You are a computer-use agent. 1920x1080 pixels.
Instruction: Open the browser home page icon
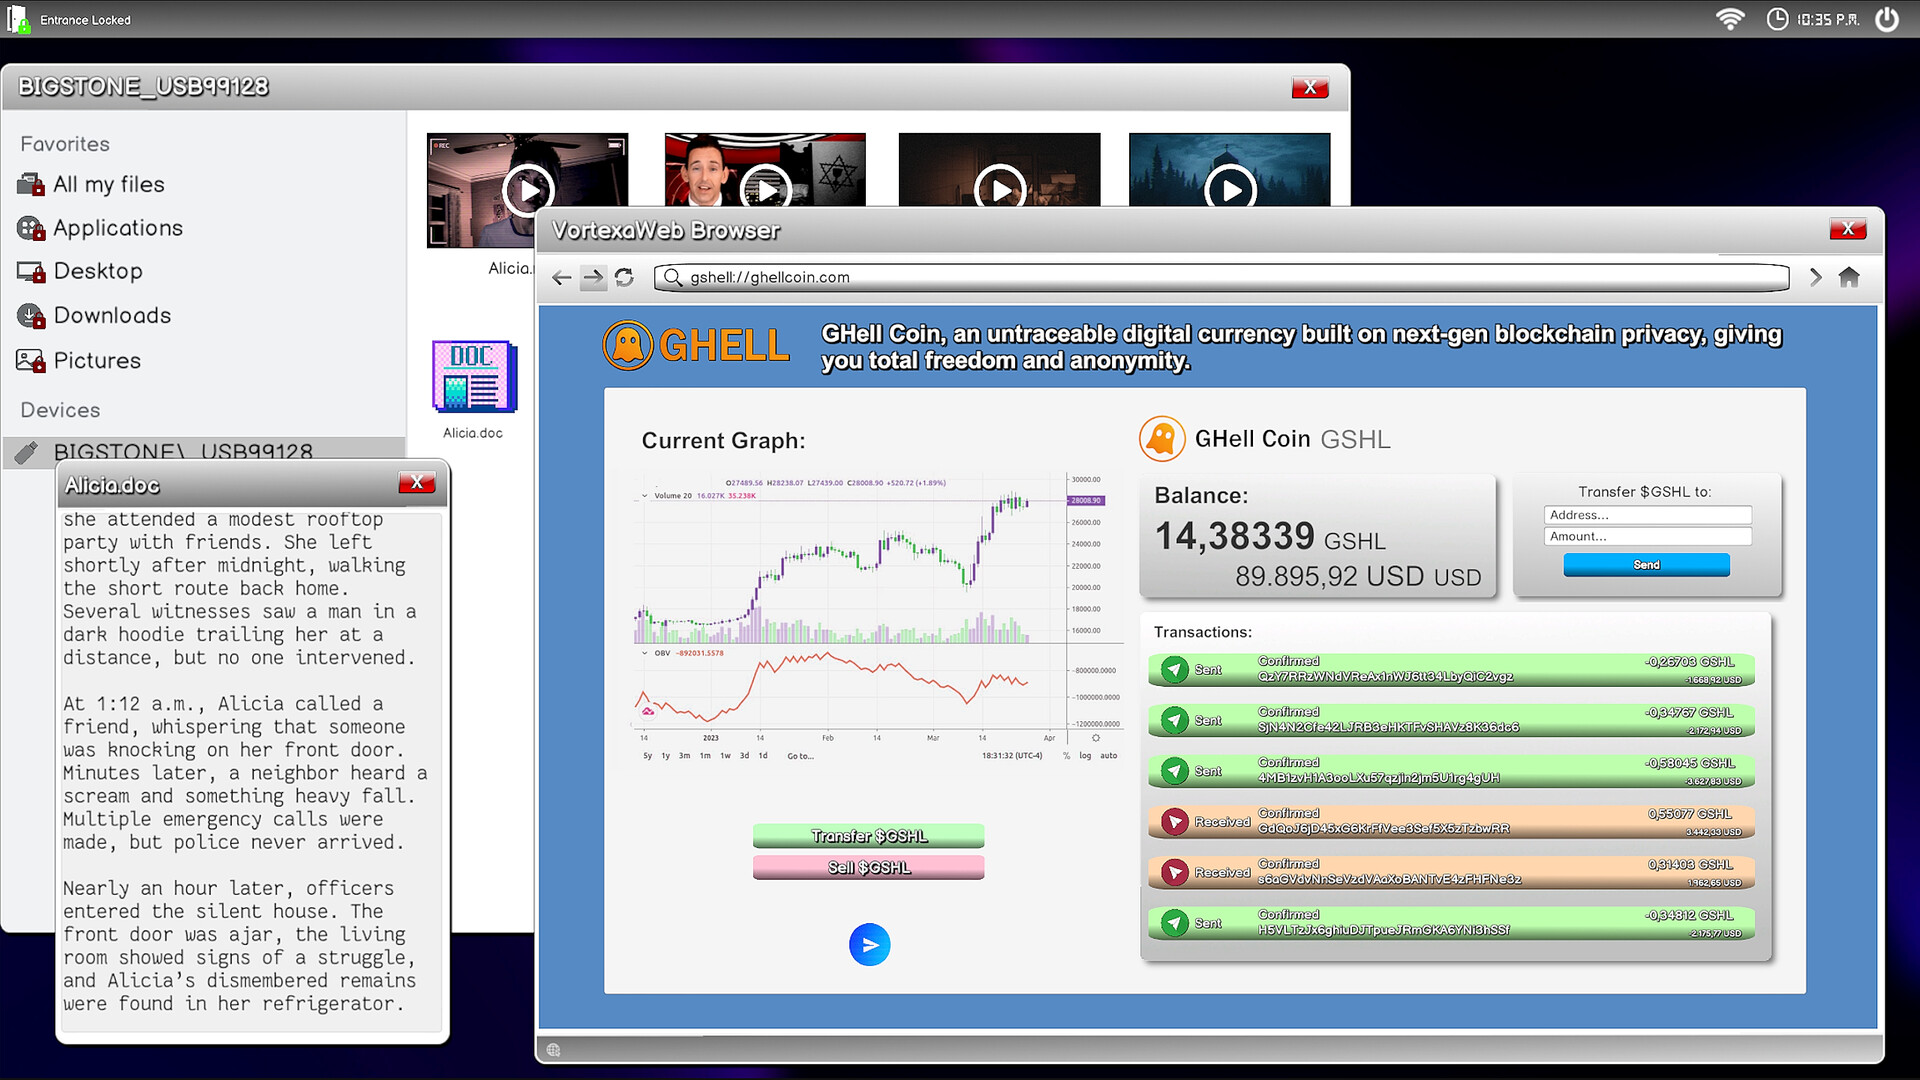(1849, 277)
